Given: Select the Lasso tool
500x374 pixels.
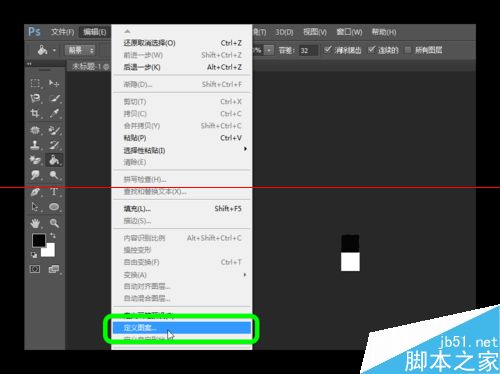Looking at the screenshot, I should [35, 98].
